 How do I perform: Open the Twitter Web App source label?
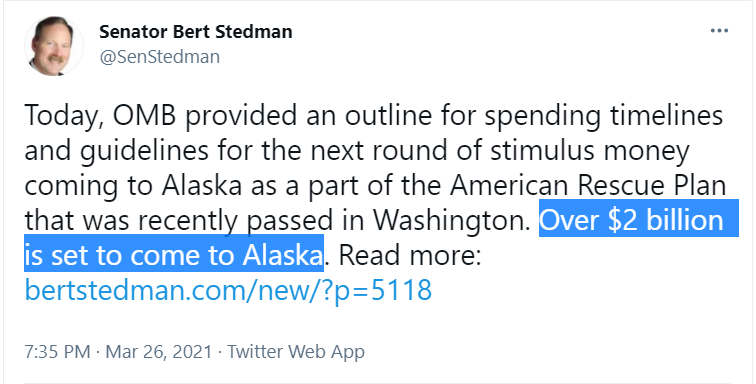(x=296, y=352)
